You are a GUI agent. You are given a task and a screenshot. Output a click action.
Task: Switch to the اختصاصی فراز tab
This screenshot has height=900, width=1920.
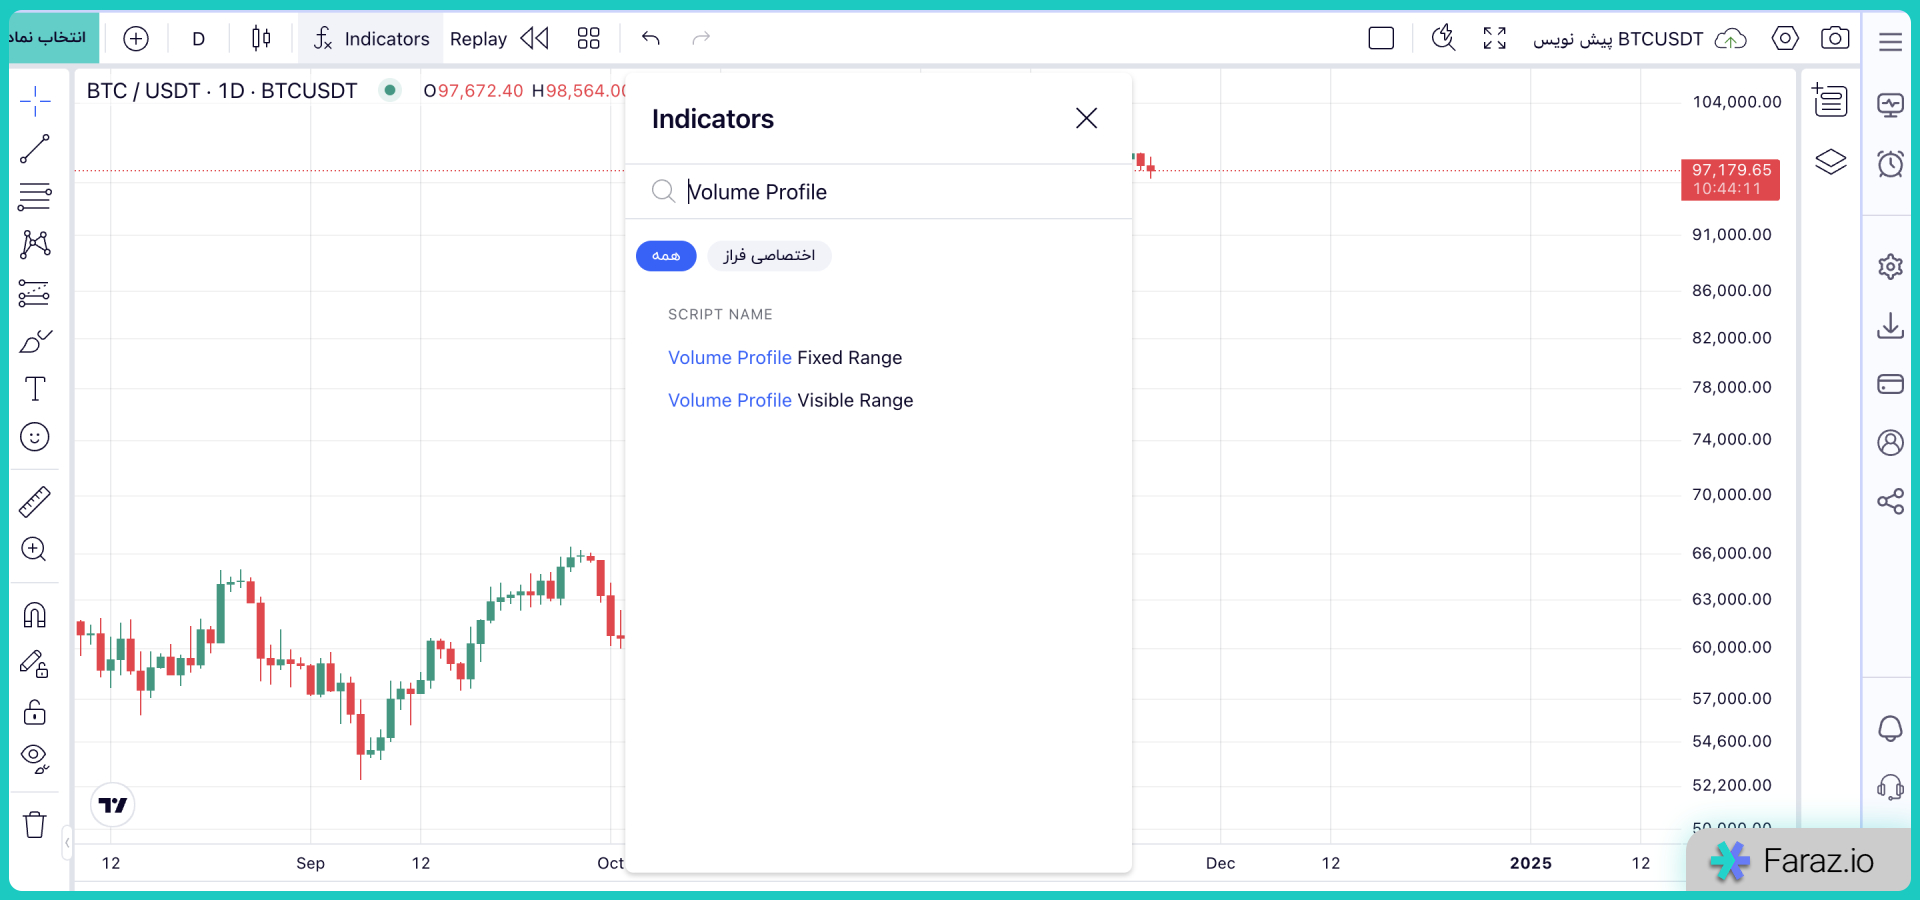click(769, 256)
